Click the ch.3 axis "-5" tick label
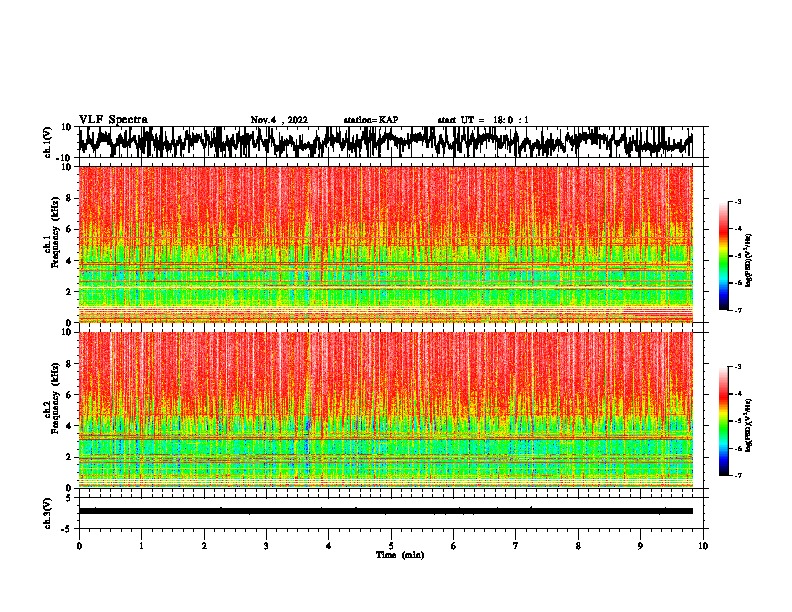Screen dimensions: 792x612 pyautogui.click(x=68, y=529)
